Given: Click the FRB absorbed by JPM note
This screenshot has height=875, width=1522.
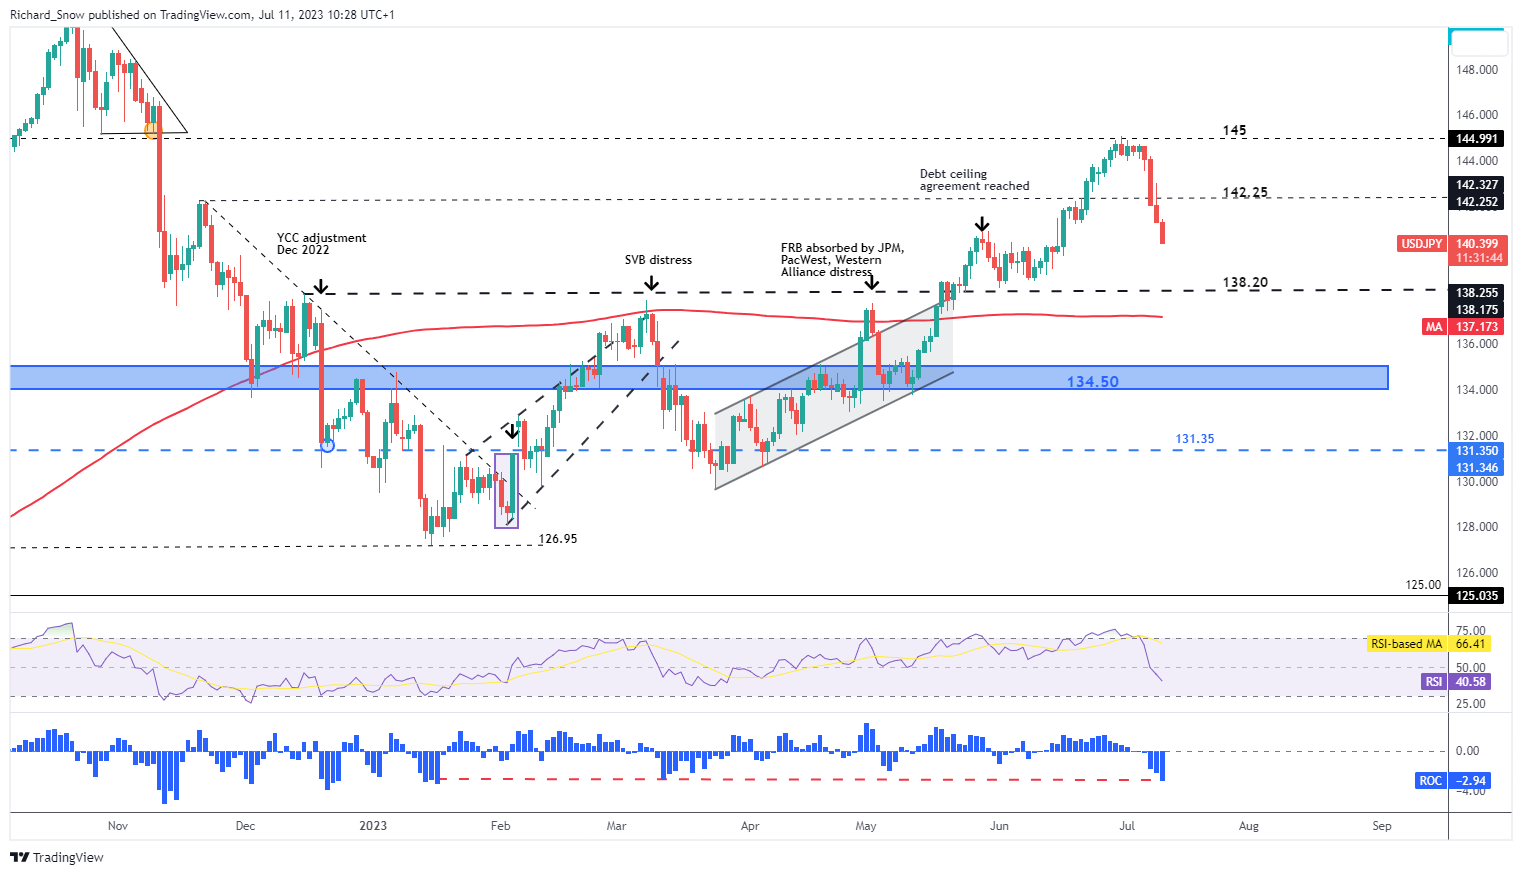Looking at the screenshot, I should (x=842, y=260).
